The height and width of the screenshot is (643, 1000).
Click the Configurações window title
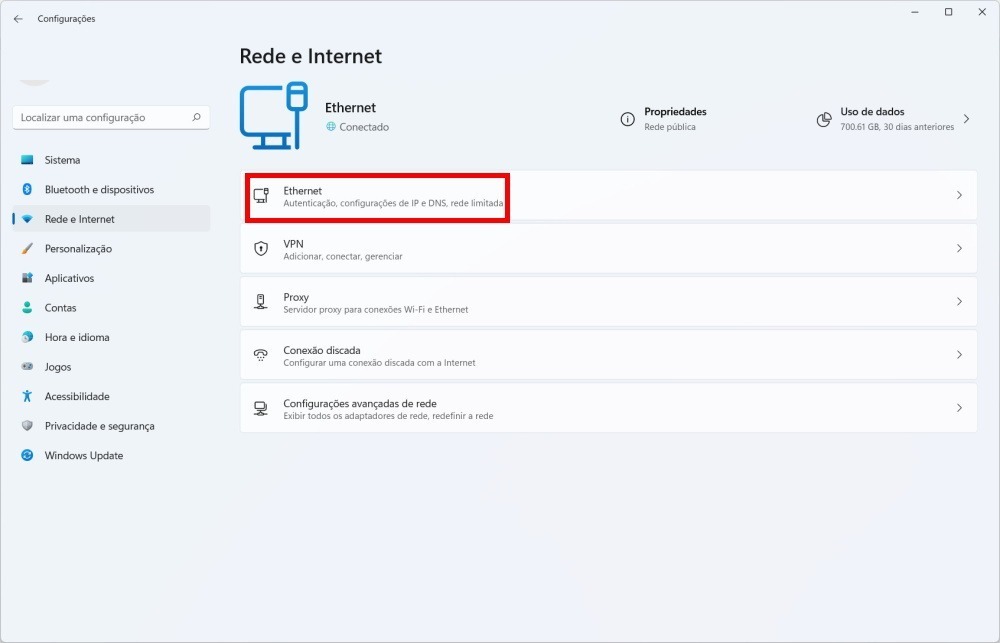pos(66,18)
